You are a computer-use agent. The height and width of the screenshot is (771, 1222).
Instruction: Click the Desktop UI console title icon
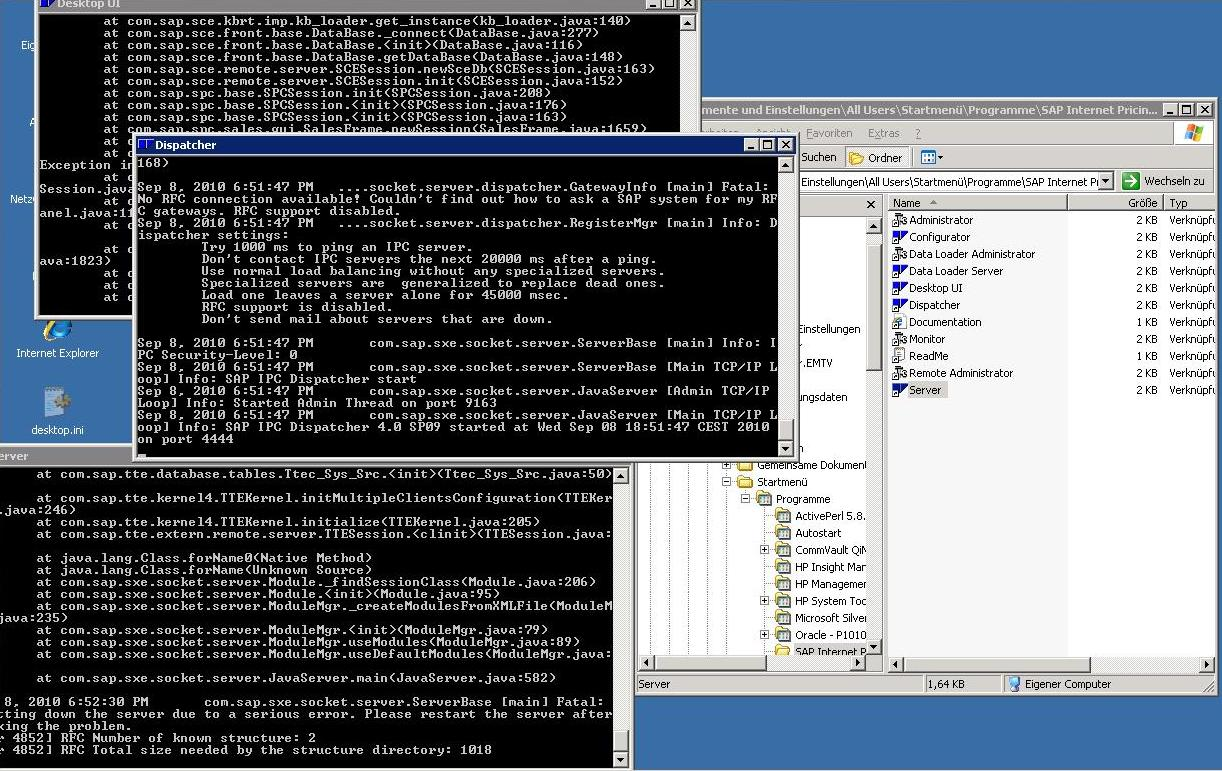(x=46, y=3)
